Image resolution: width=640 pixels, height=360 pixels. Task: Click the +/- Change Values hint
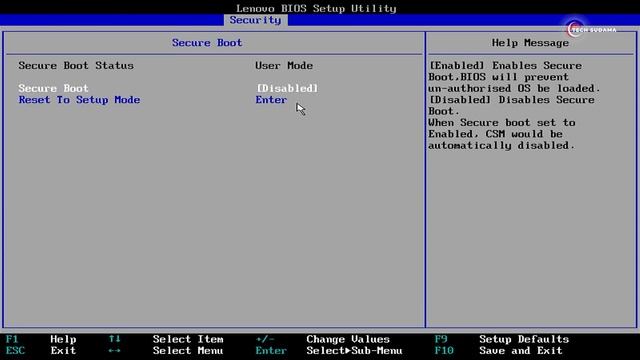(323, 339)
